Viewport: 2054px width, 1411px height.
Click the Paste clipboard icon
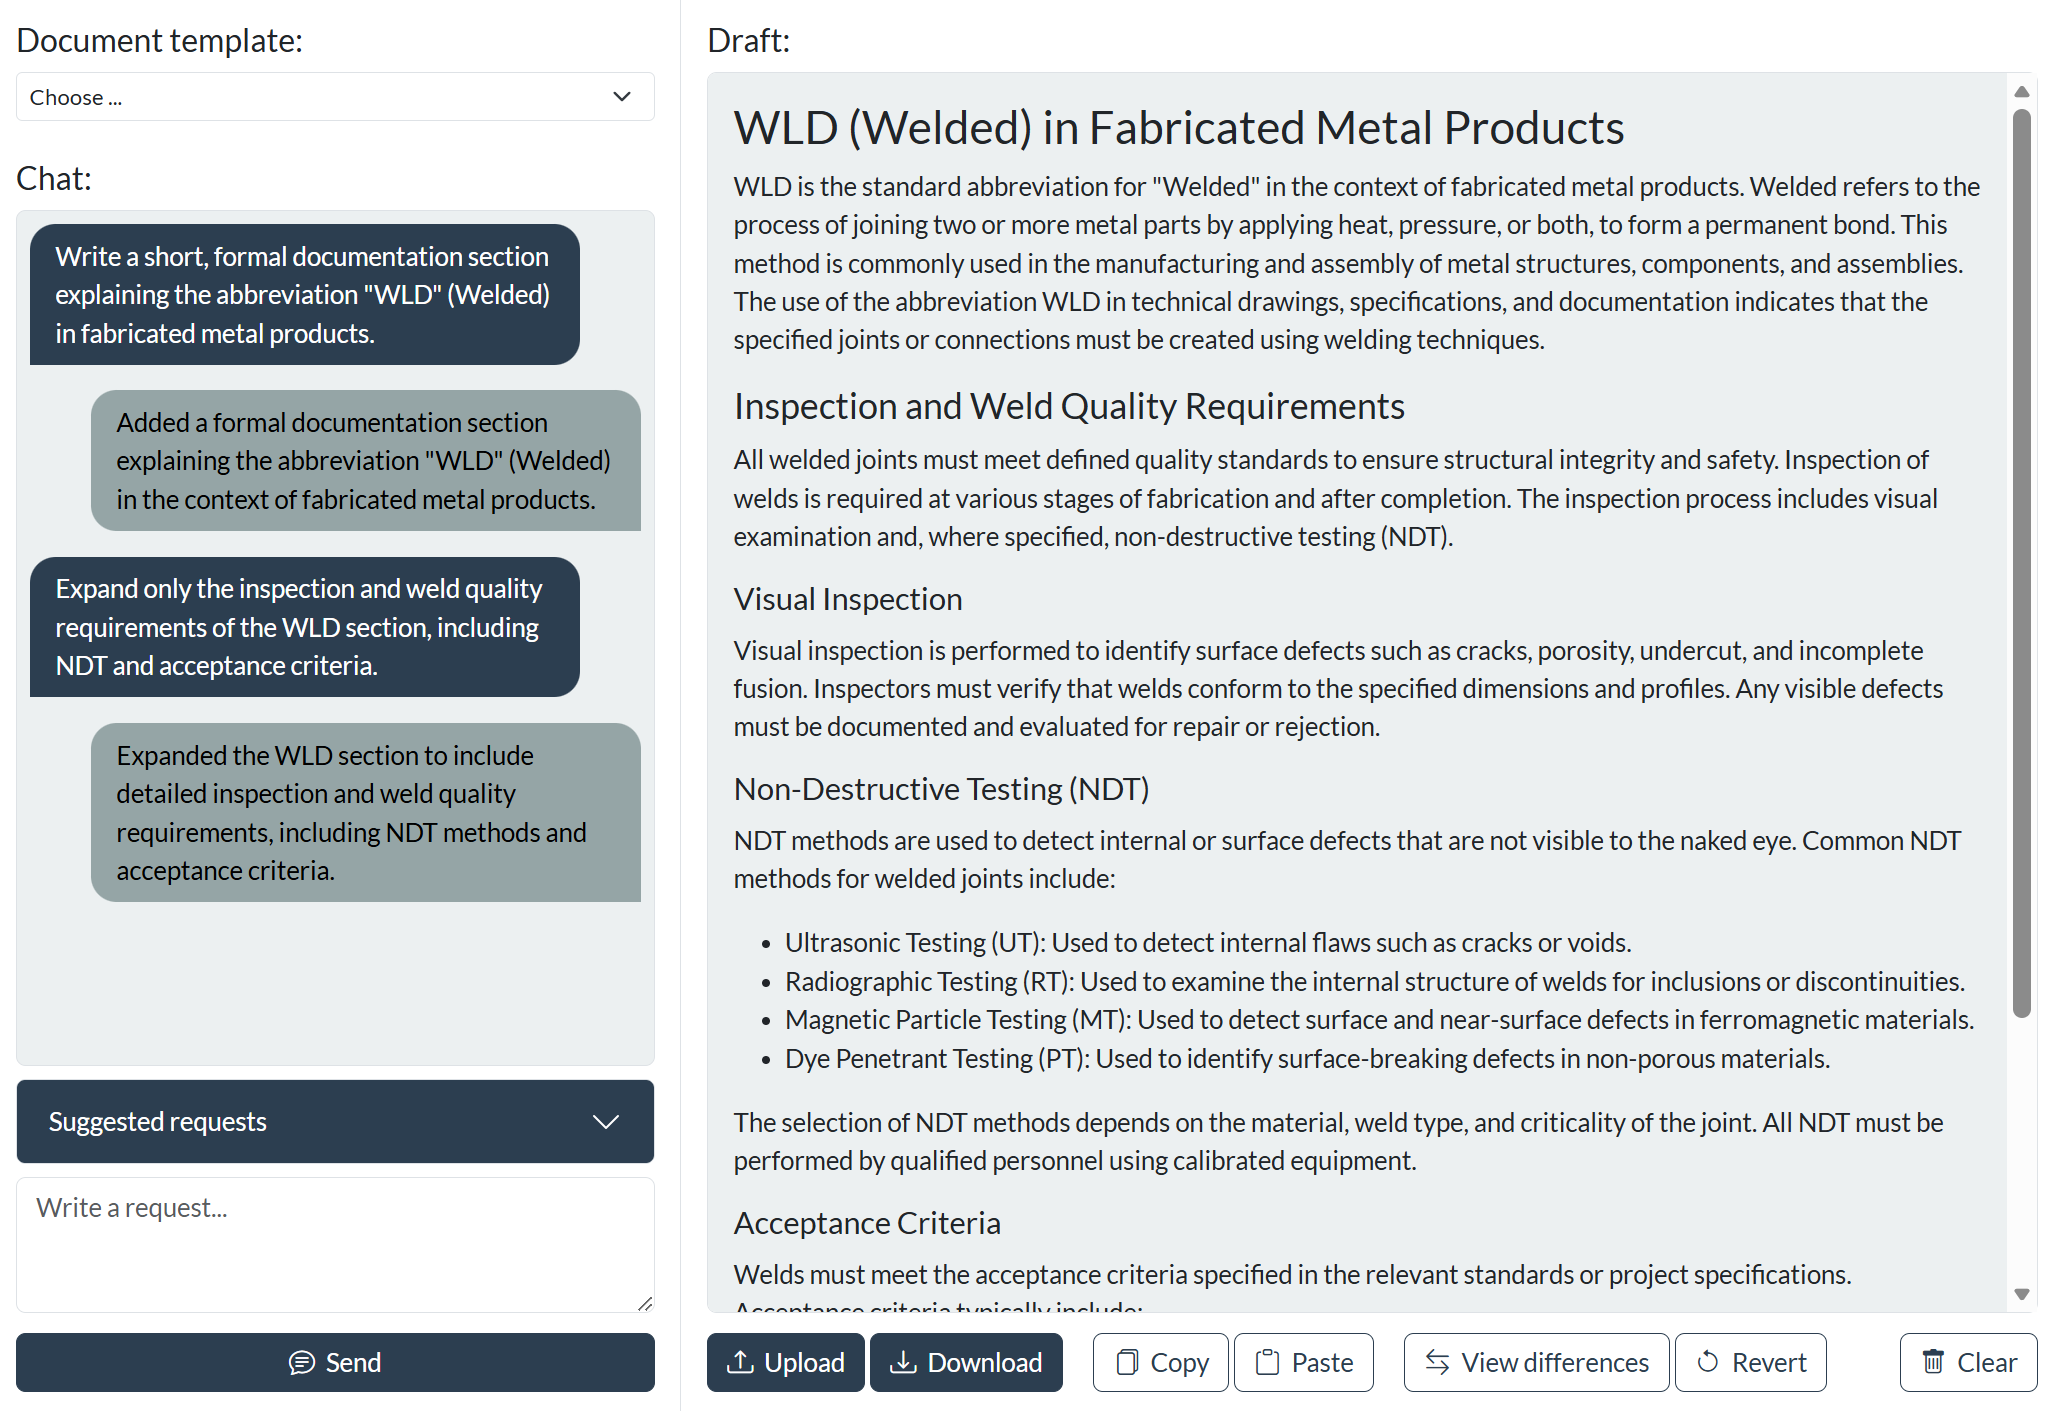tap(1267, 1362)
